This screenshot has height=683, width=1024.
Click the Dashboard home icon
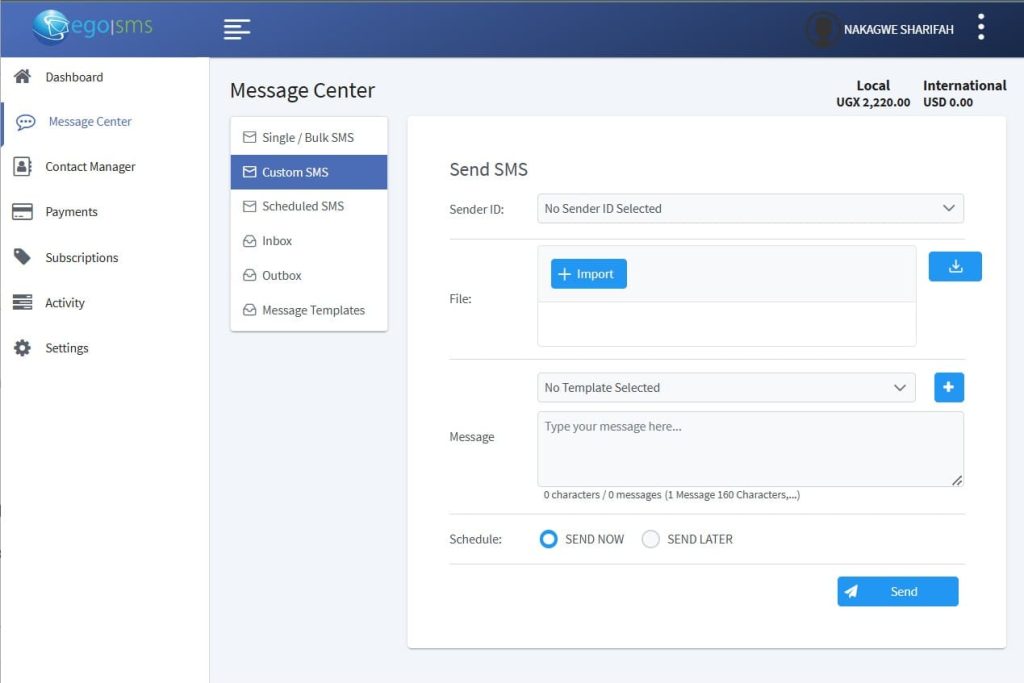pos(22,77)
